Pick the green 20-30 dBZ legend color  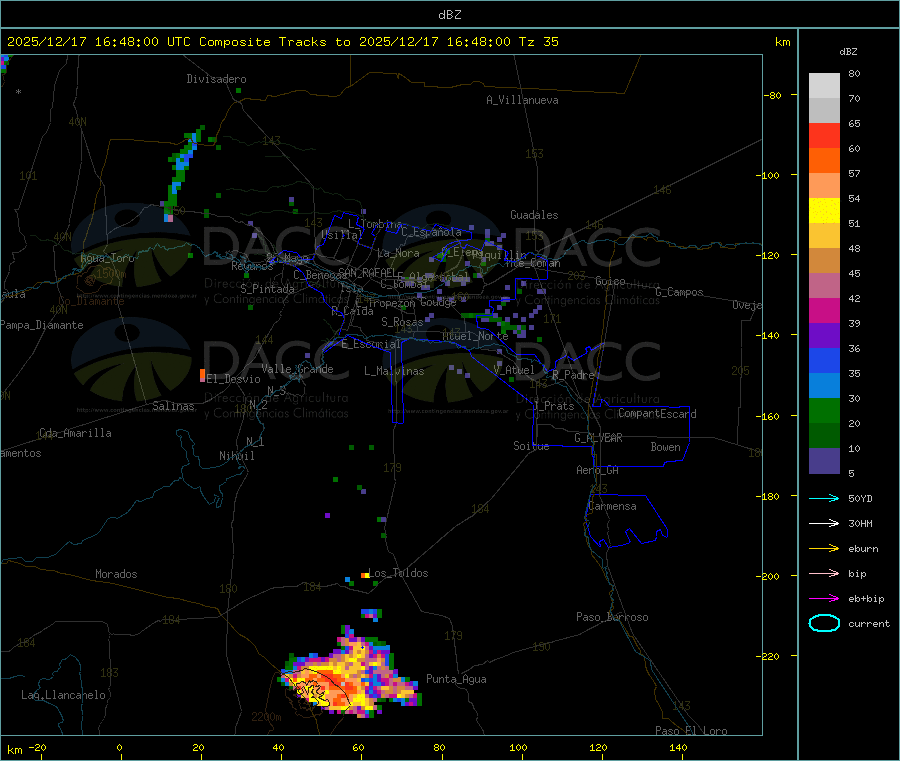[824, 410]
